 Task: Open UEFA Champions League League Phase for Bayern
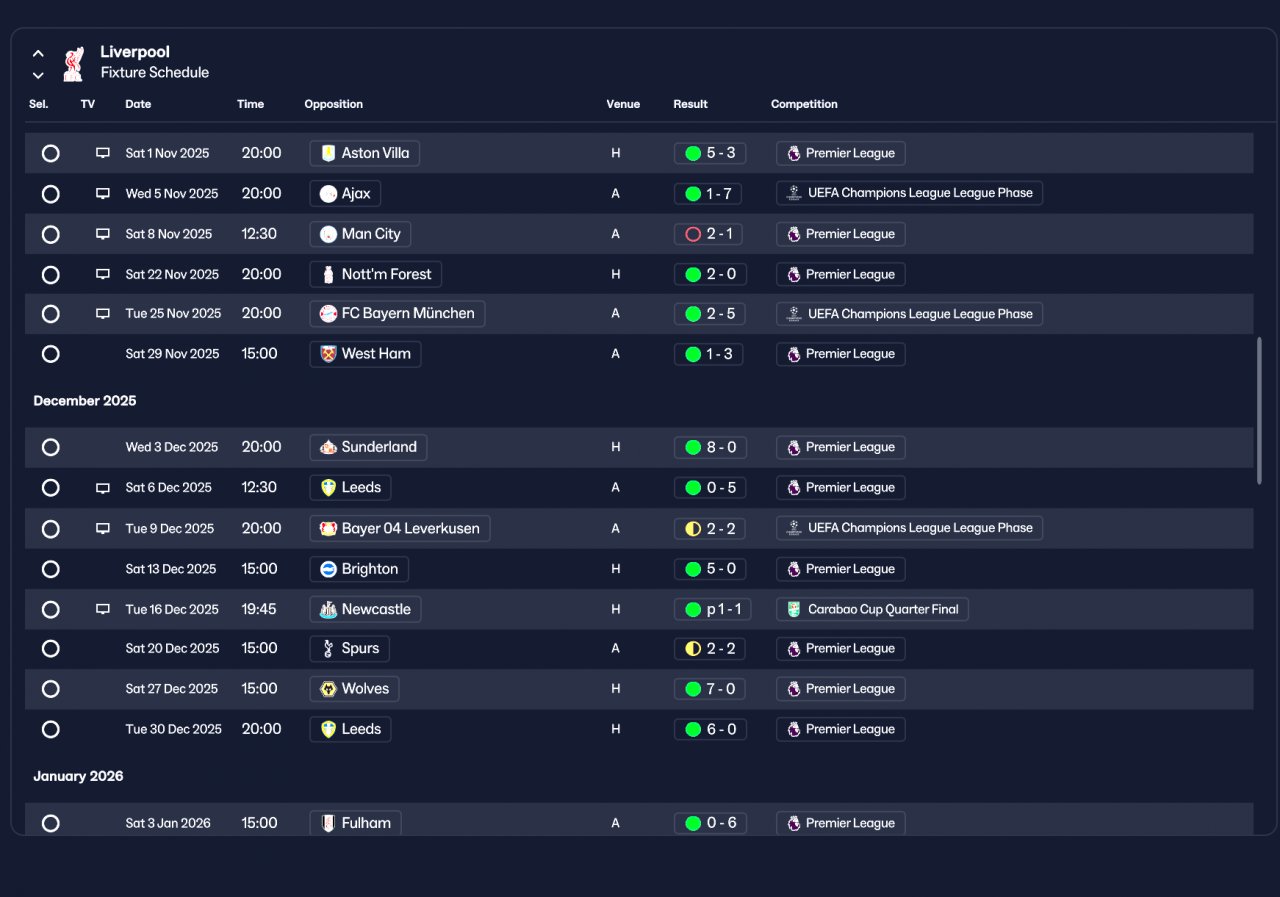point(910,313)
